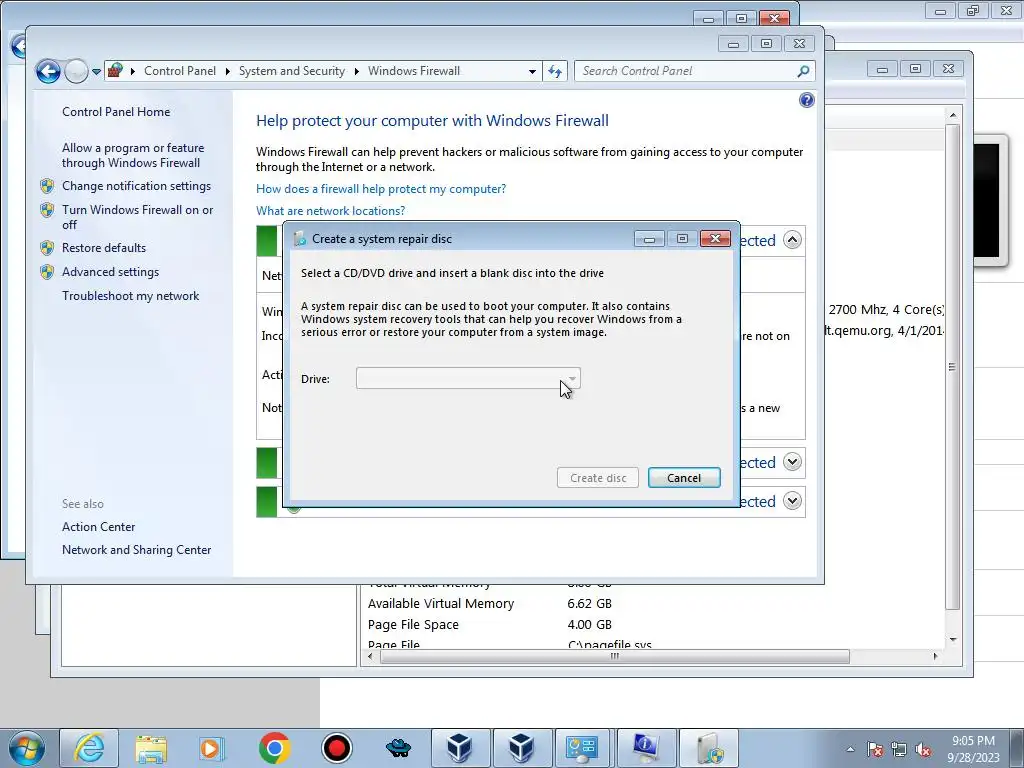The width and height of the screenshot is (1024, 768).
Task: Click the Refresh button beside the address bar
Action: click(x=555, y=71)
